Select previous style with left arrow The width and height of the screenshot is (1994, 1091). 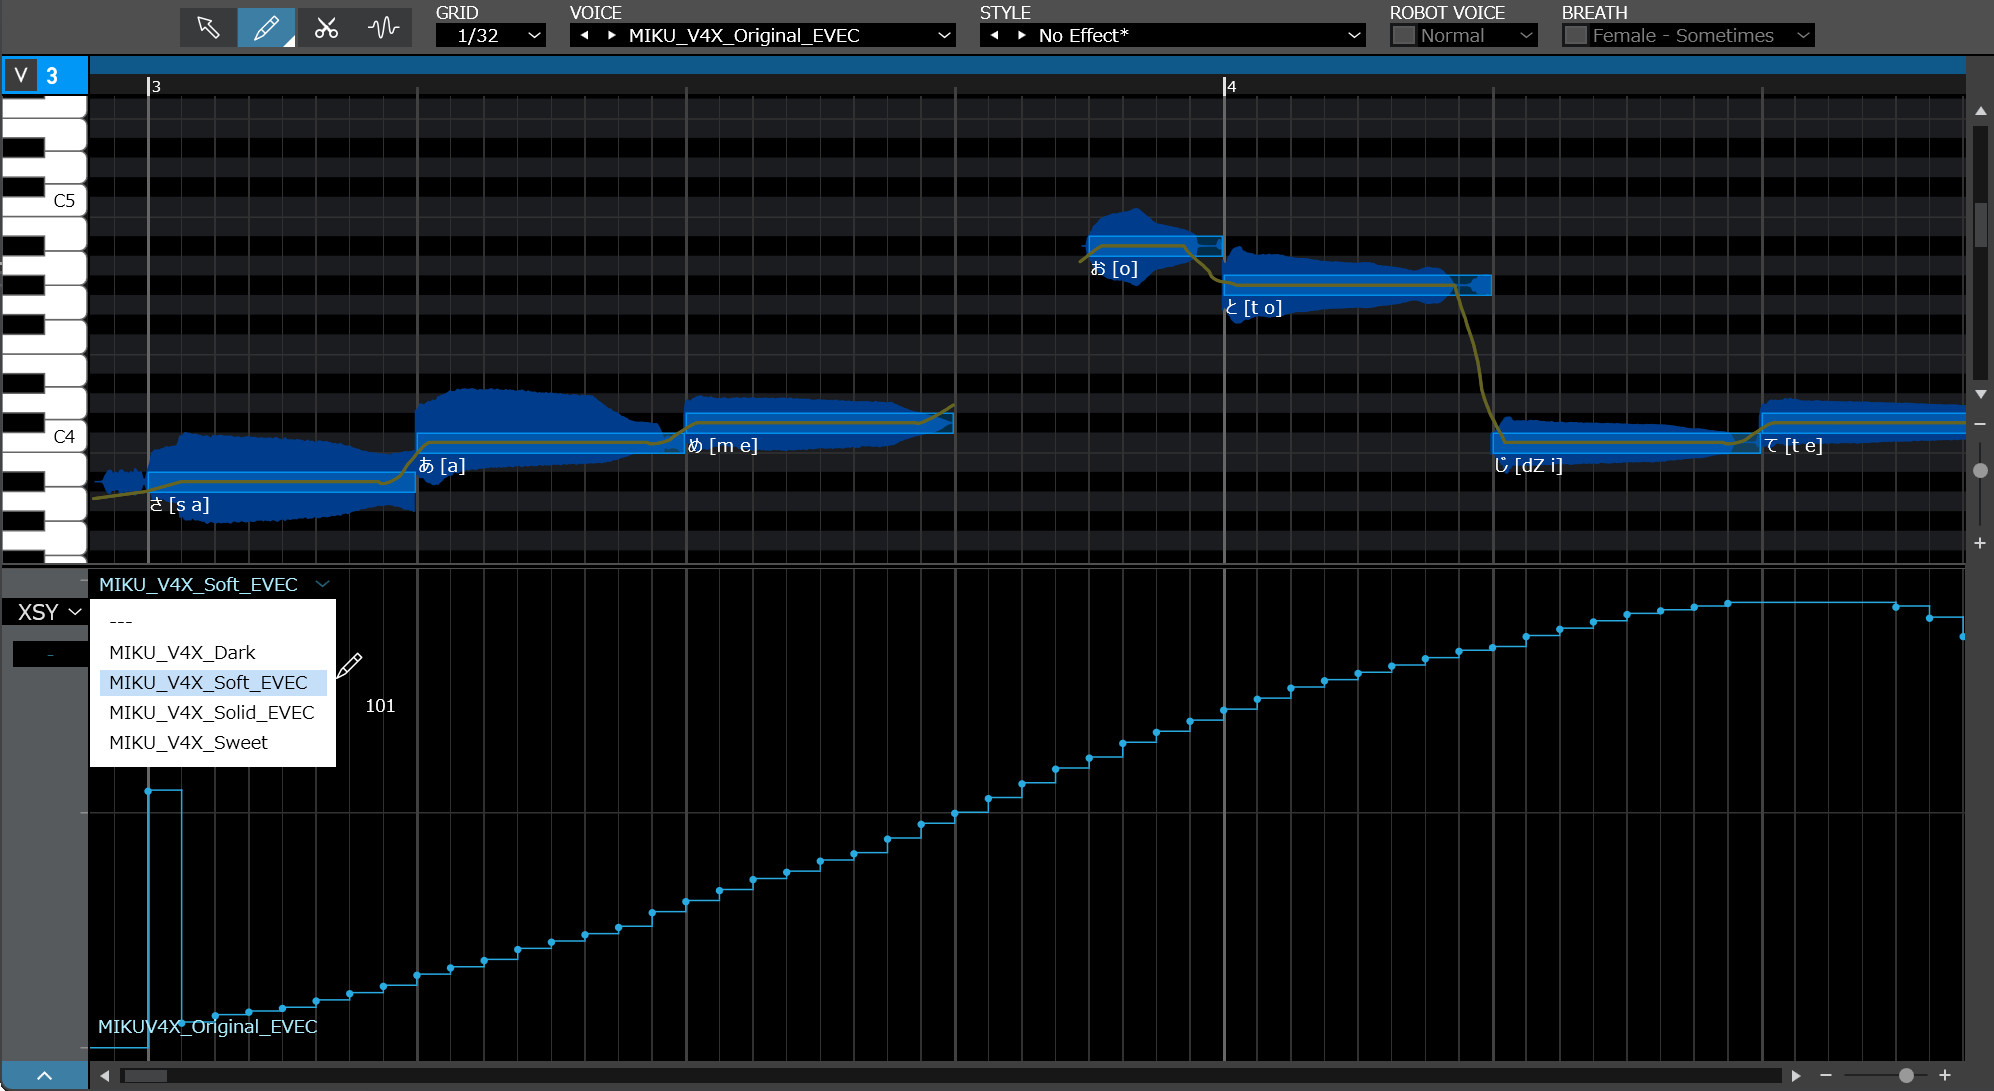[994, 36]
